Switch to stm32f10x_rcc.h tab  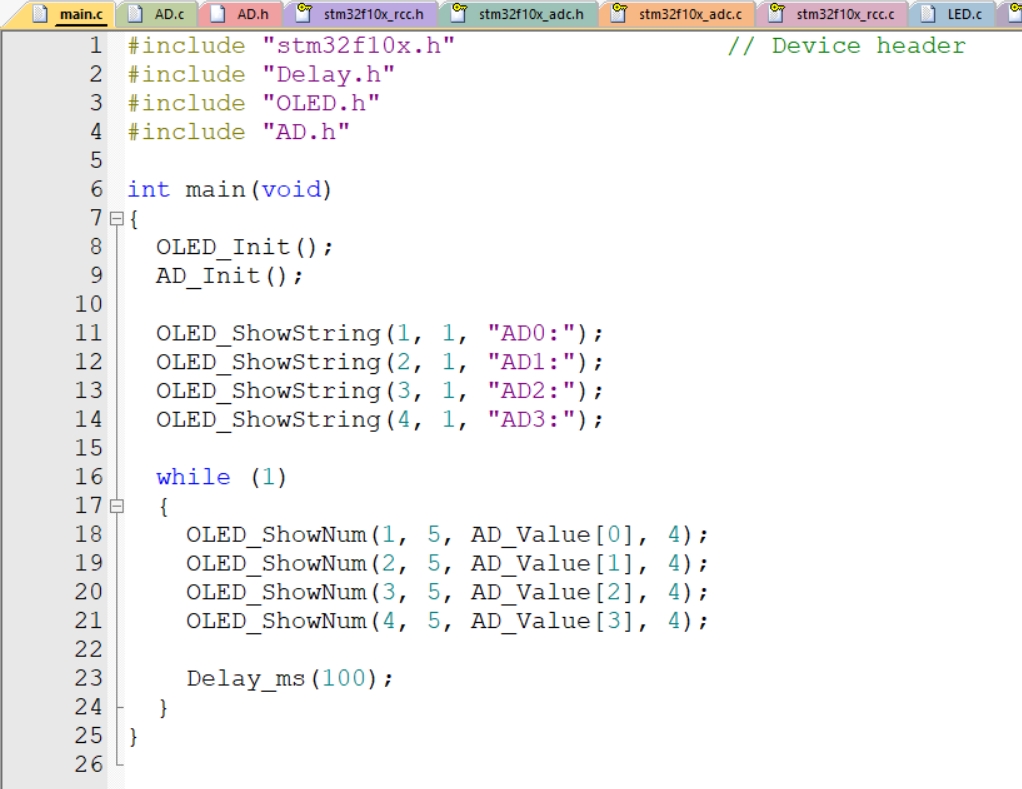tap(360, 14)
